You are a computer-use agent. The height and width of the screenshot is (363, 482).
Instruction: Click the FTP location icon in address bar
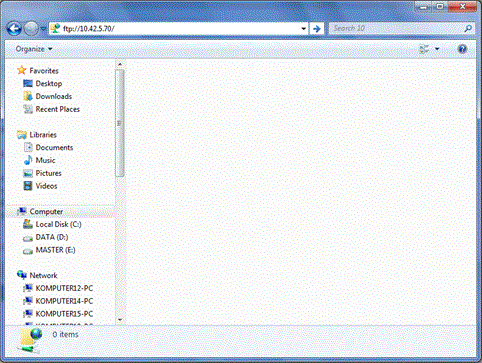coord(55,29)
